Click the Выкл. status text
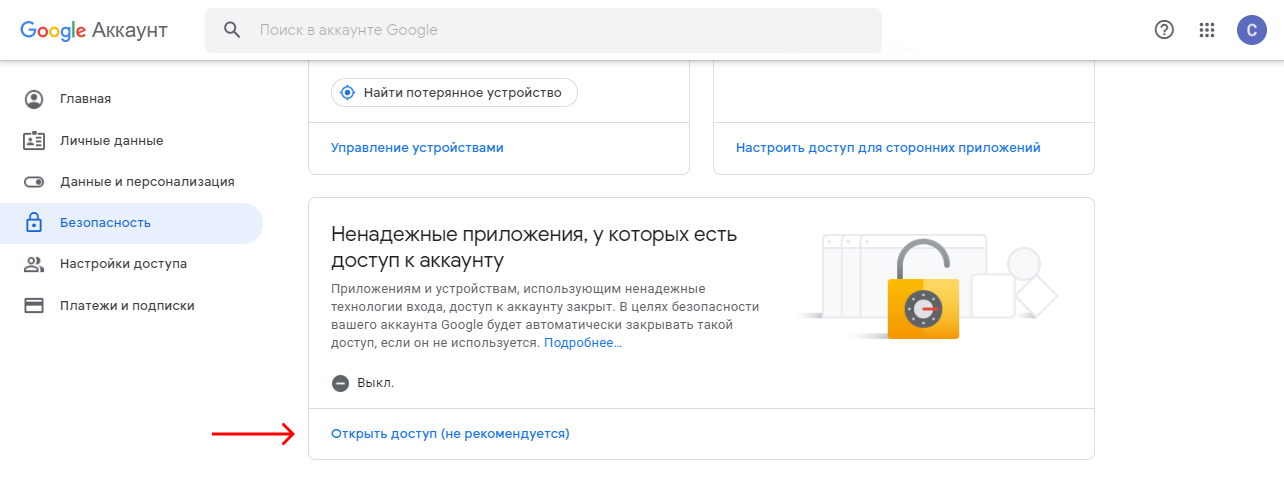 (376, 383)
